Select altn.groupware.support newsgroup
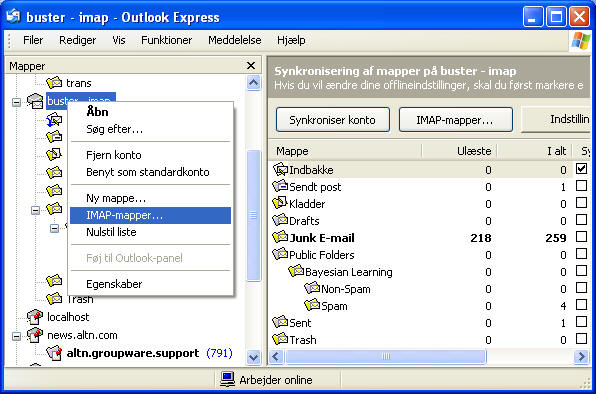This screenshot has height=394, width=596. (x=133, y=353)
